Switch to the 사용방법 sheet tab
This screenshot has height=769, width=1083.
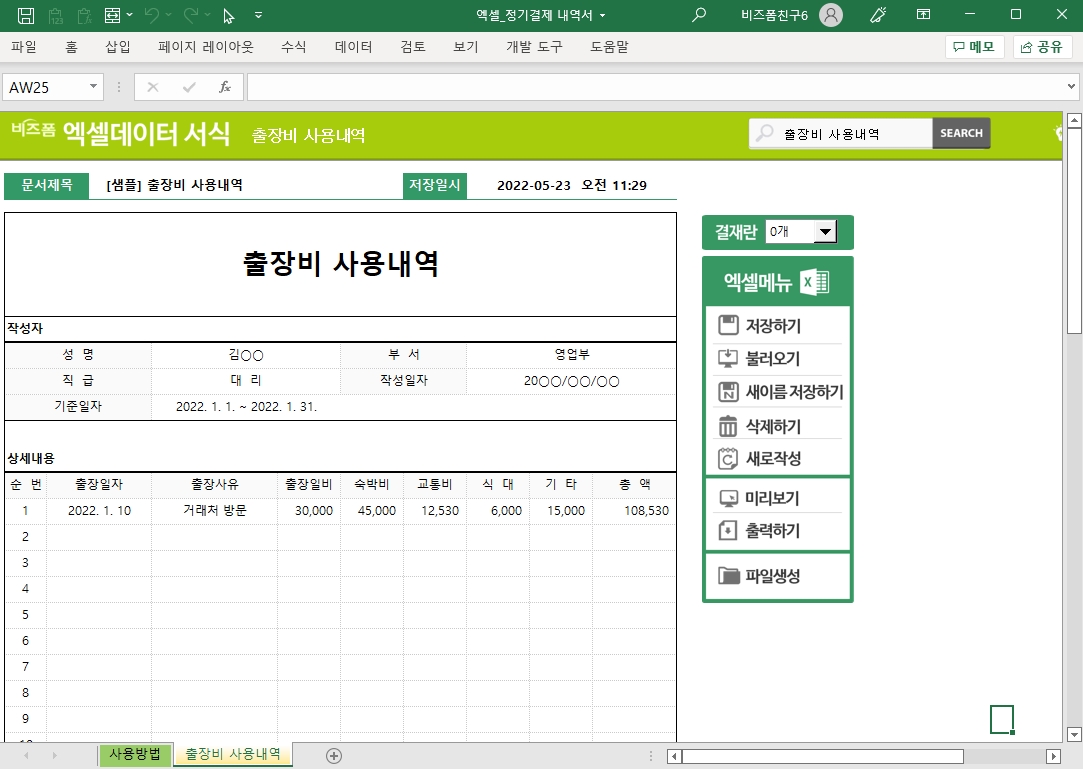(x=135, y=754)
